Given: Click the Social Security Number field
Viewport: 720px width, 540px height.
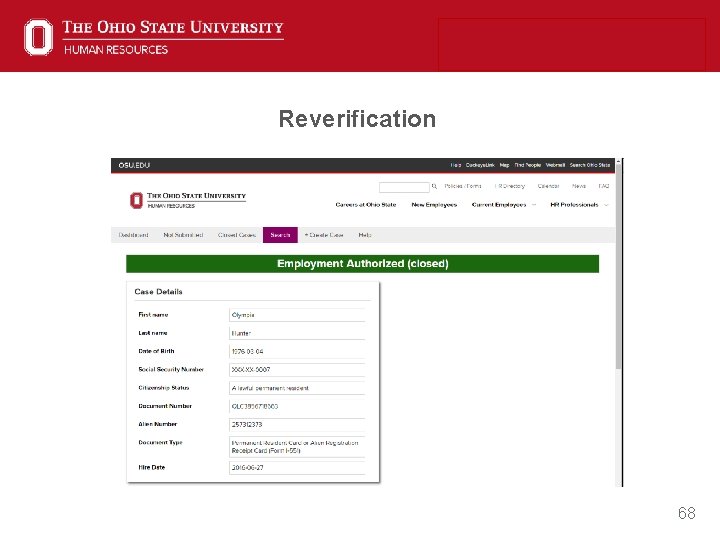Looking at the screenshot, I should pos(297,370).
